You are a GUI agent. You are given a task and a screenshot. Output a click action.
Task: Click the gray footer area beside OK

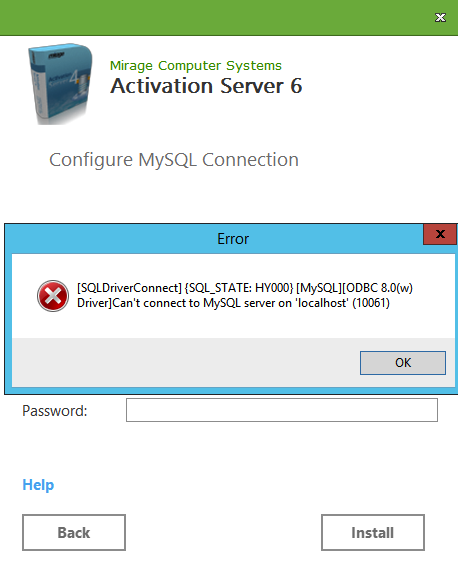(185, 363)
